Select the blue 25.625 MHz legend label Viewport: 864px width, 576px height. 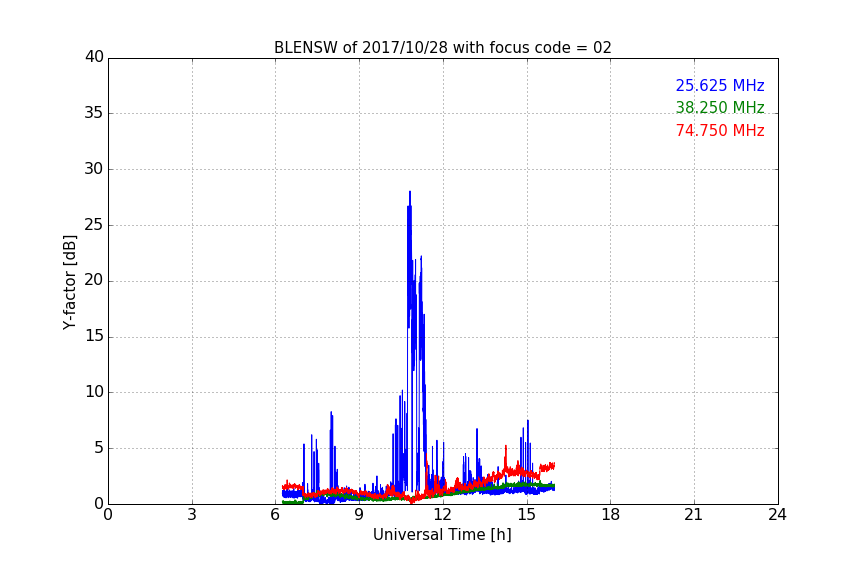coord(720,85)
